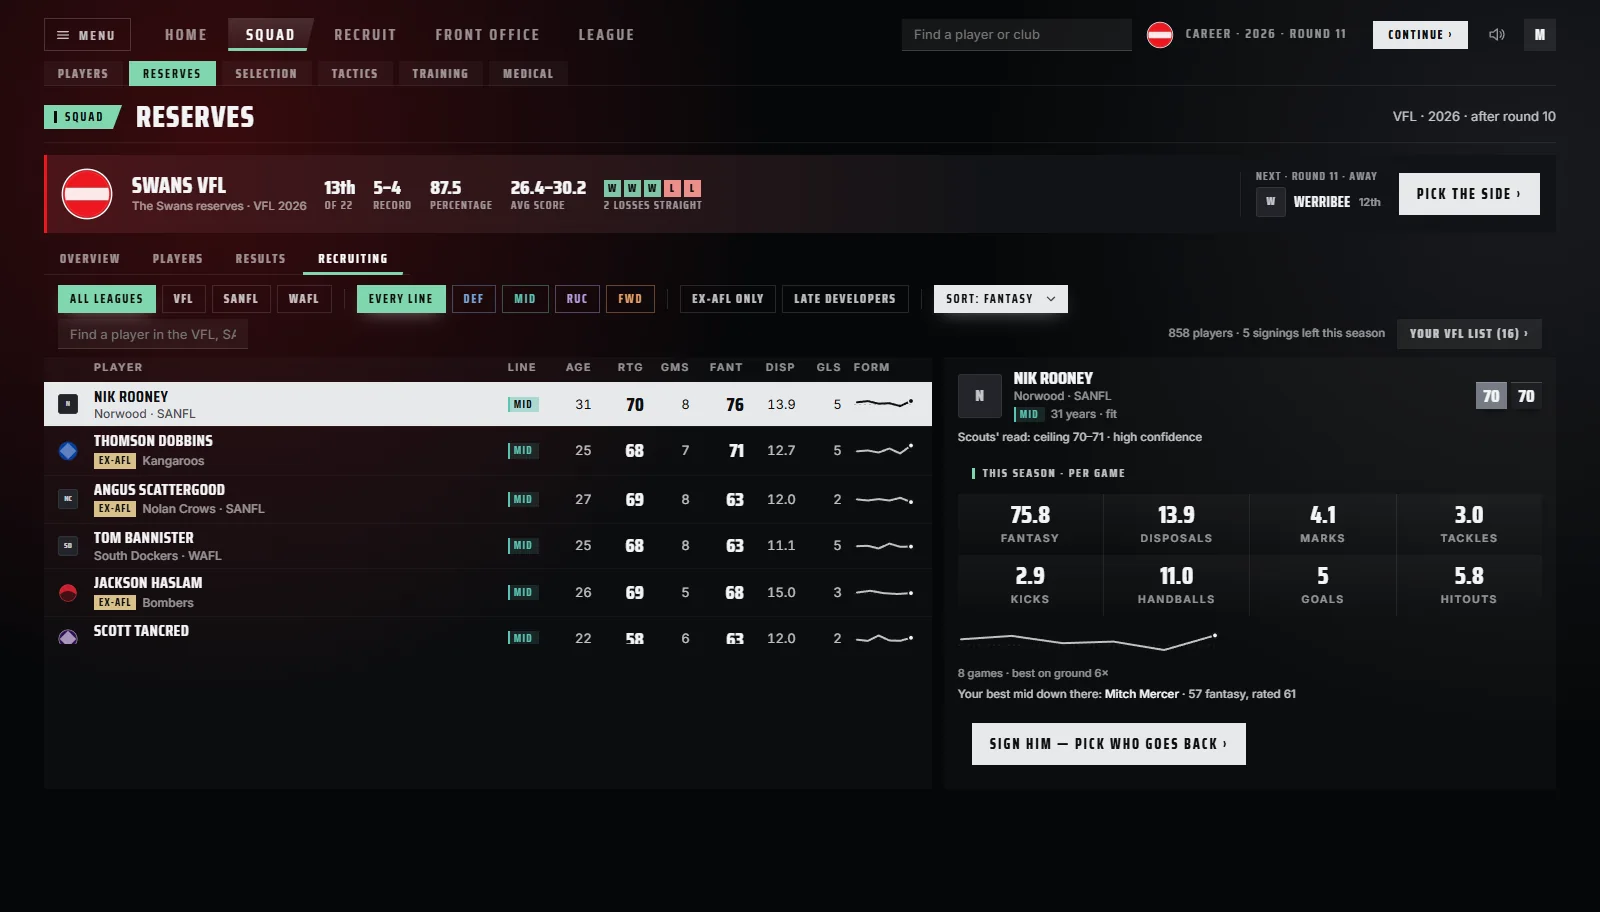Select the lighter 70 rating swatch
This screenshot has height=912, width=1600.
(1491, 396)
